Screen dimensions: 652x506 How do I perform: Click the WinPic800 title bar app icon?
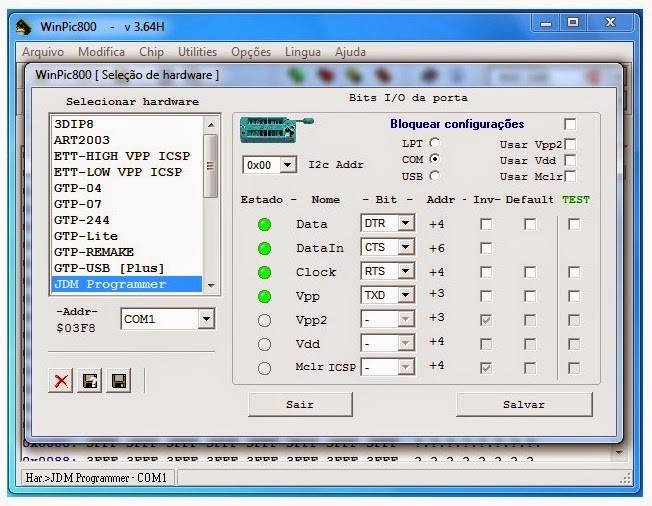click(24, 27)
